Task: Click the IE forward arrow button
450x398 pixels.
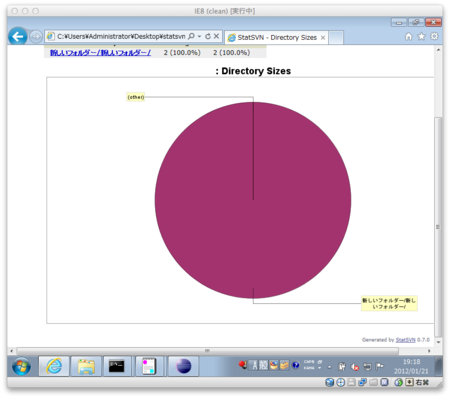Action: (36, 36)
